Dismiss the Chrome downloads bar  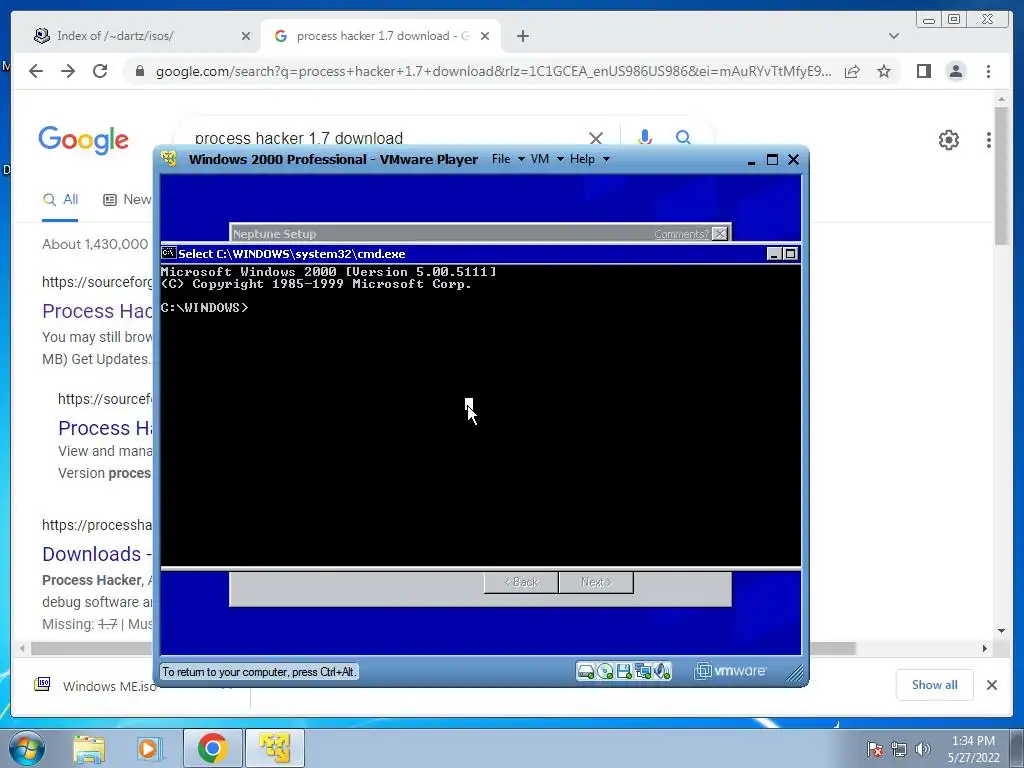[991, 684]
